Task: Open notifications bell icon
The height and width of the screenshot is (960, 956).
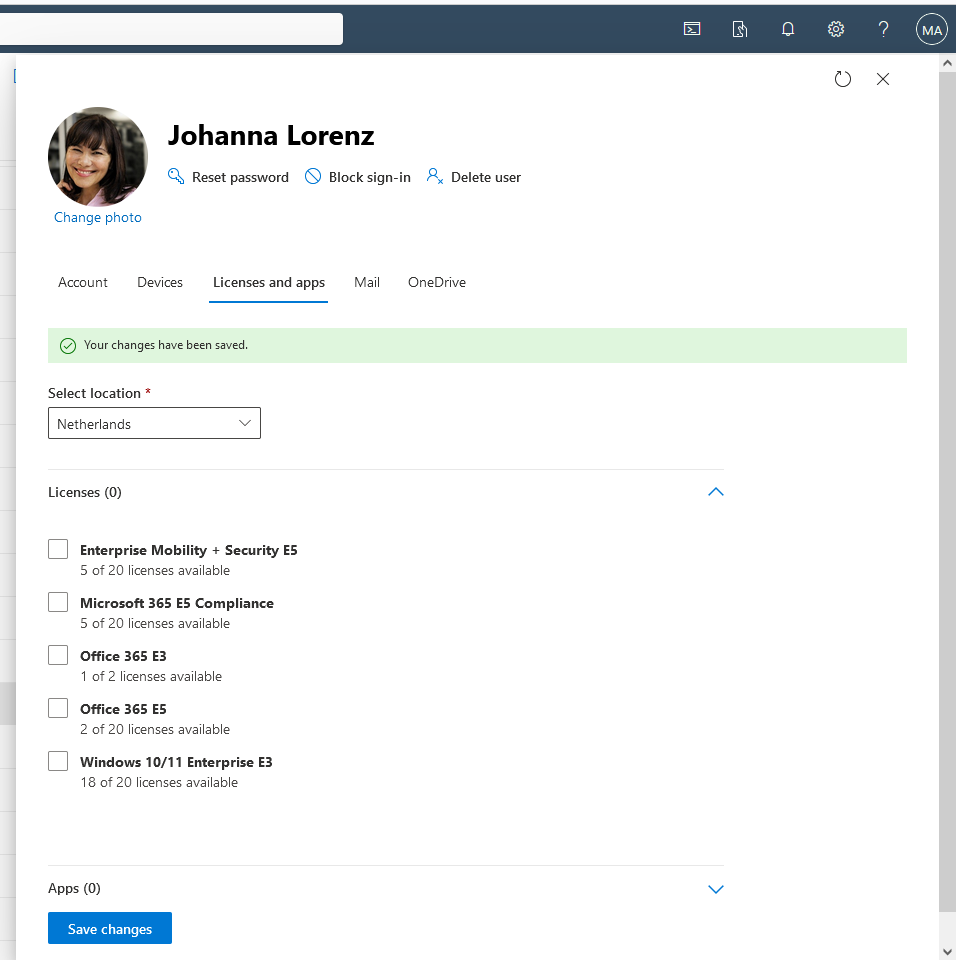Action: [788, 29]
